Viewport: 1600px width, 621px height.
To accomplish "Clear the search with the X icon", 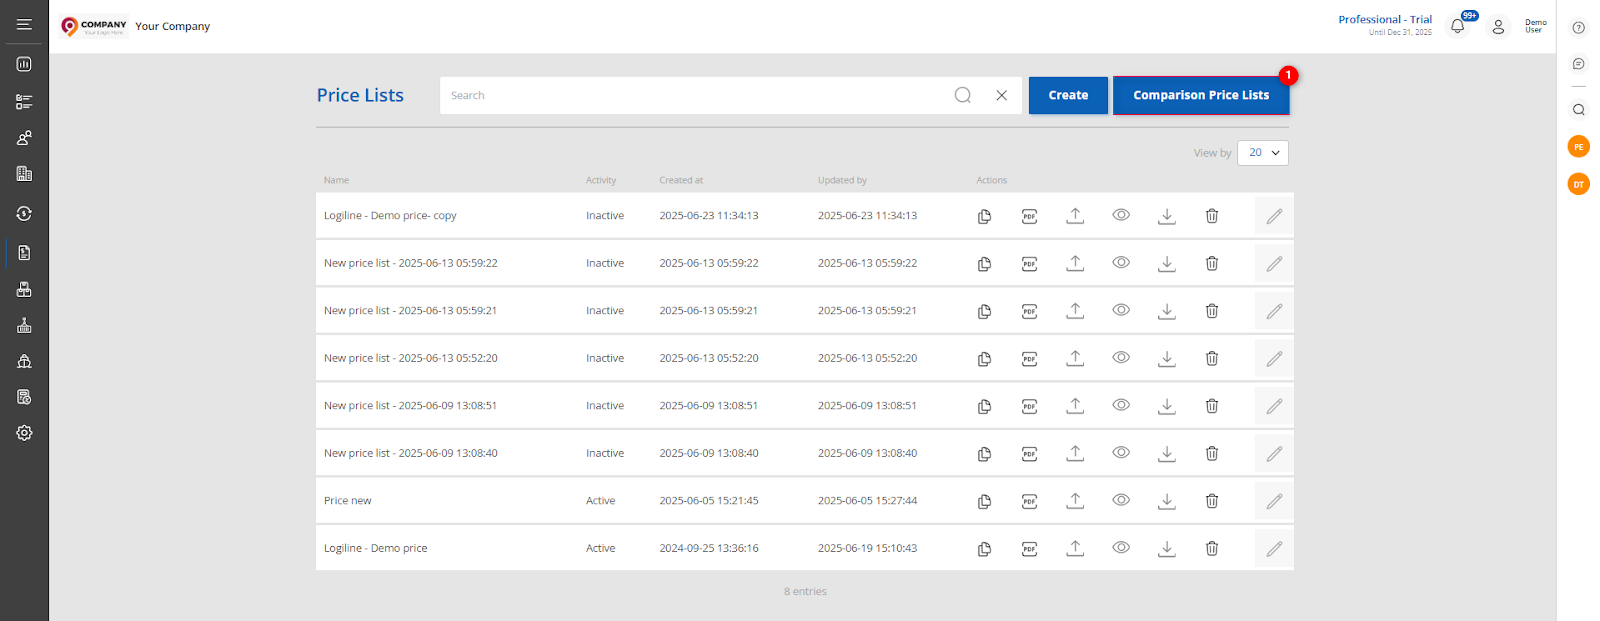I will 1001,95.
